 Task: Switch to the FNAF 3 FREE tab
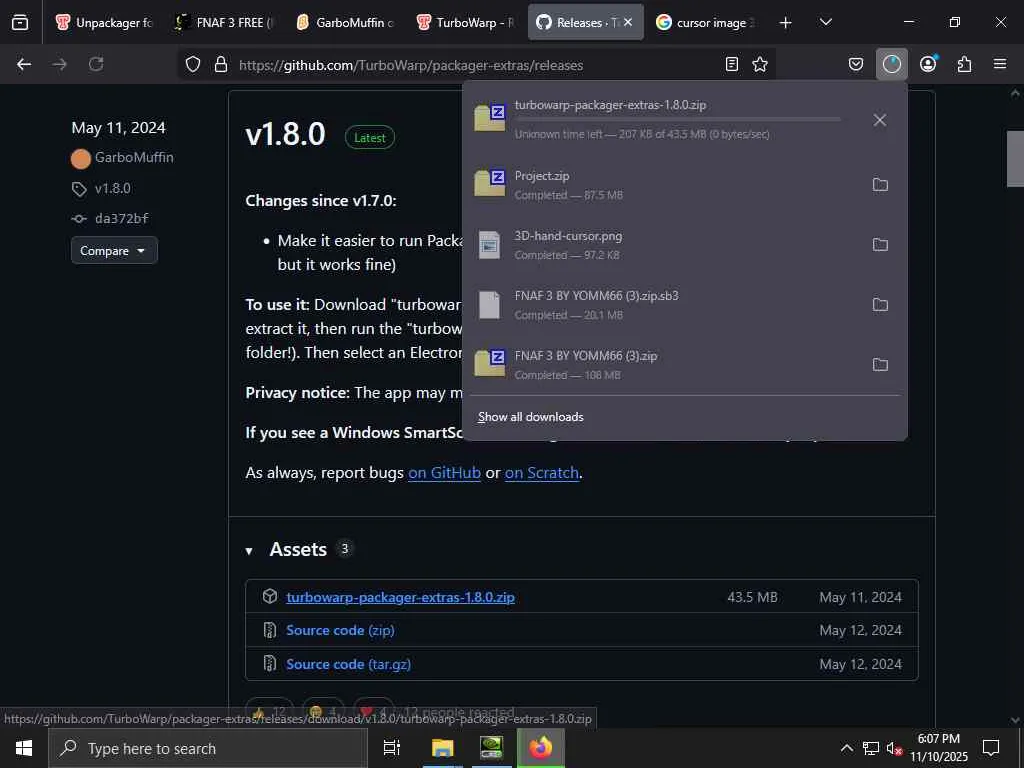click(225, 23)
